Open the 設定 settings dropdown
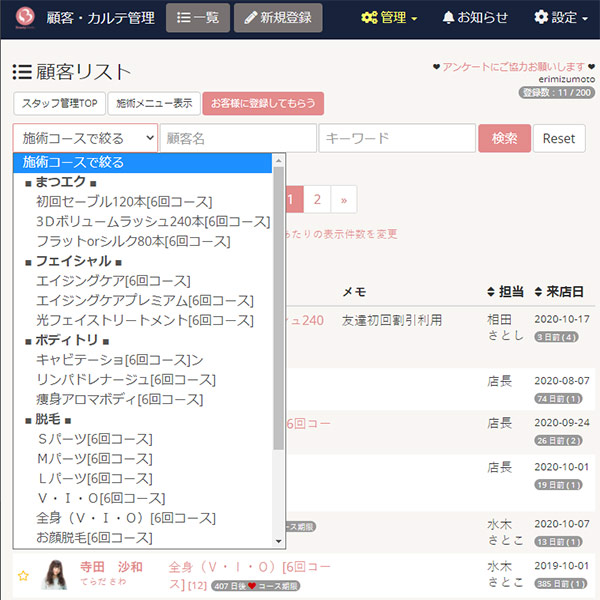This screenshot has height=600, width=600. [561, 18]
